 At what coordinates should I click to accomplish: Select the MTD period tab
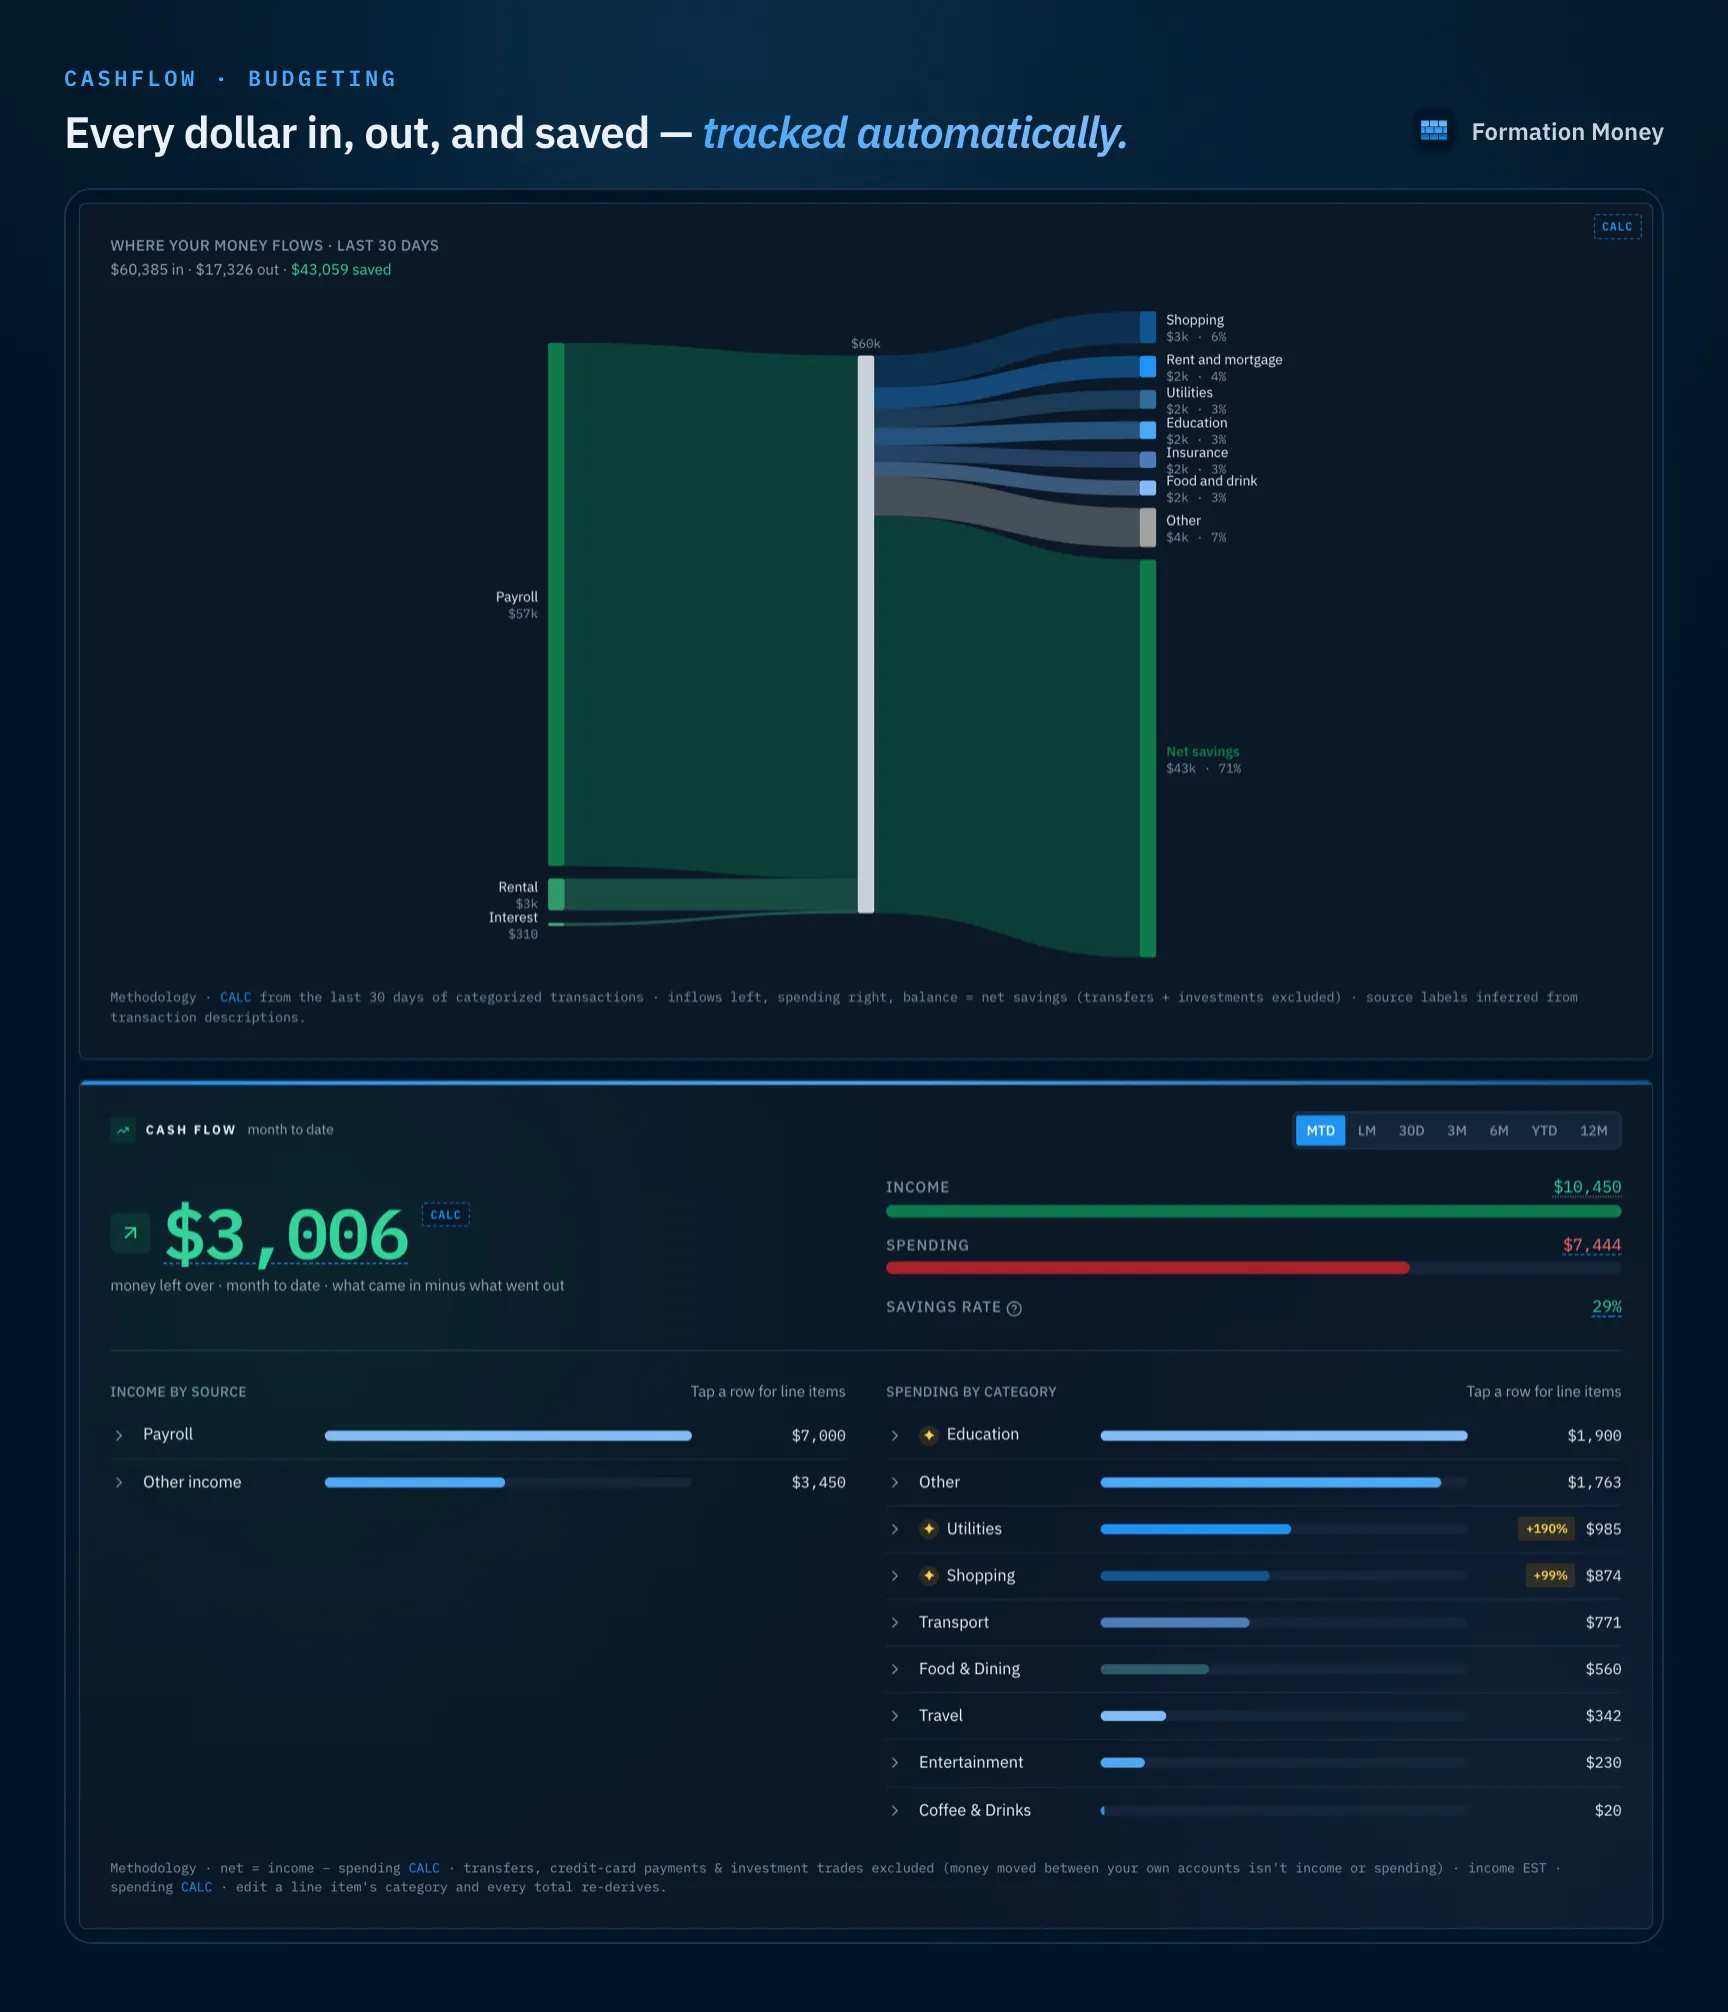pyautogui.click(x=1320, y=1131)
